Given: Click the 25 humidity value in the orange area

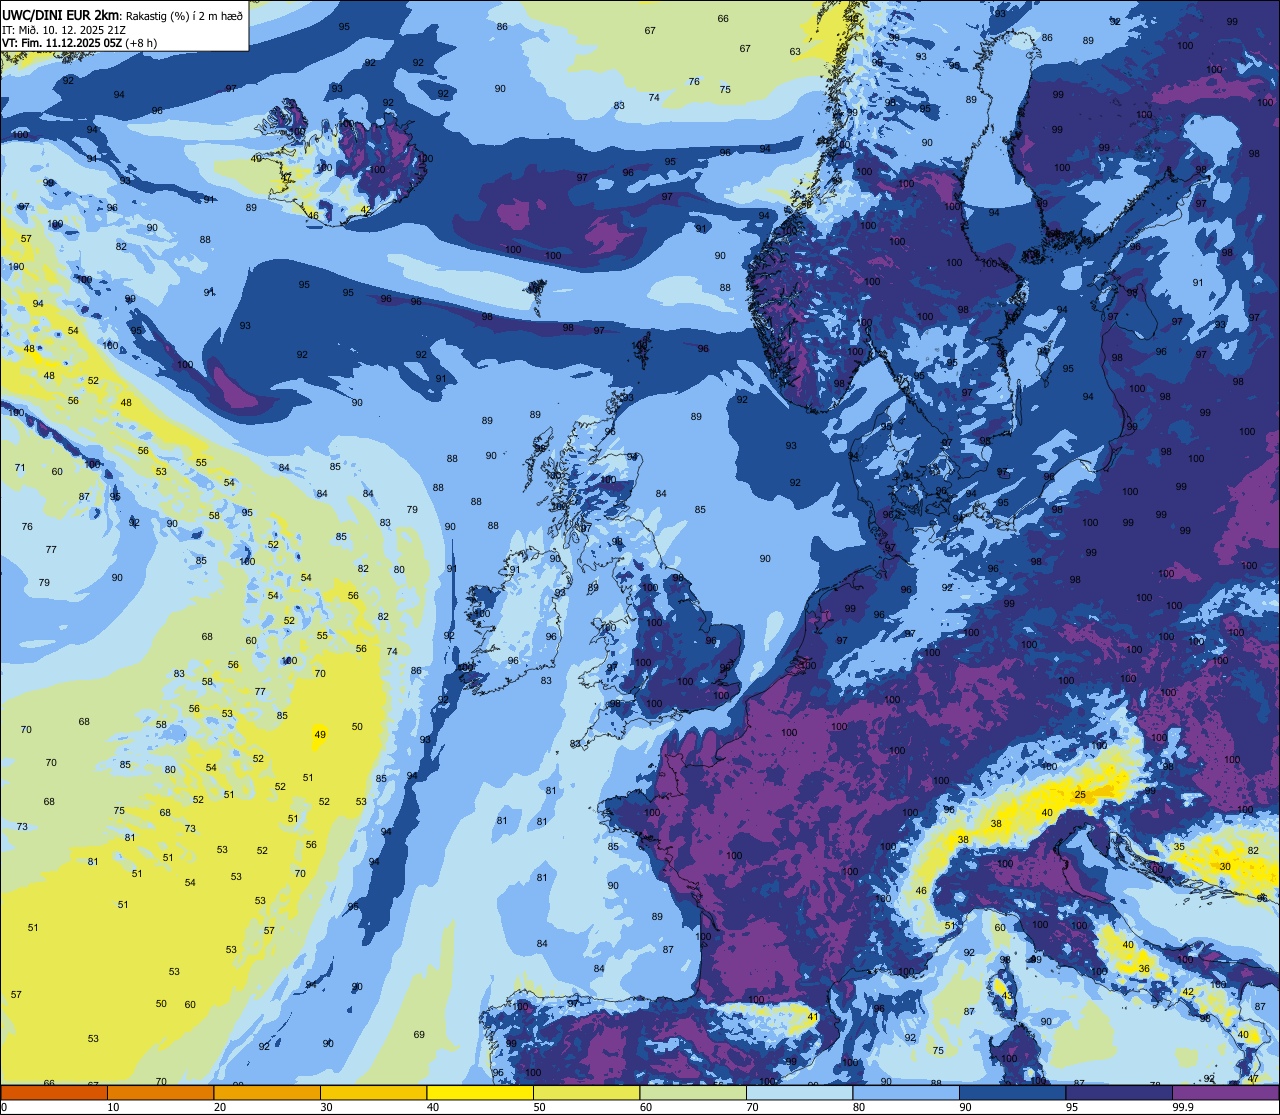Looking at the screenshot, I should click(x=1080, y=795).
